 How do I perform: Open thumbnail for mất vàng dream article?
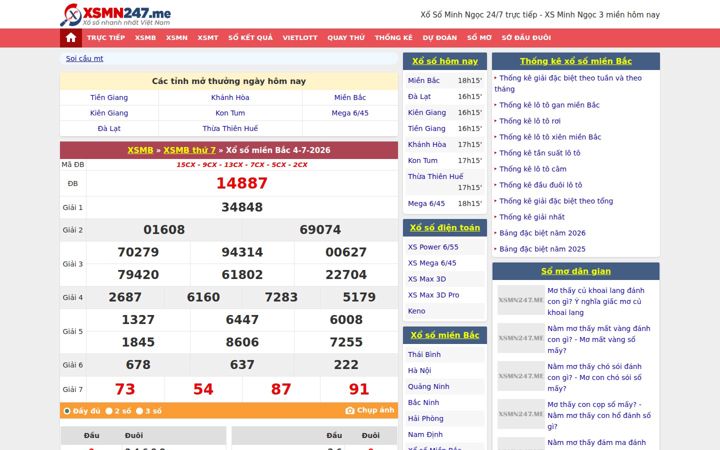pos(521,338)
